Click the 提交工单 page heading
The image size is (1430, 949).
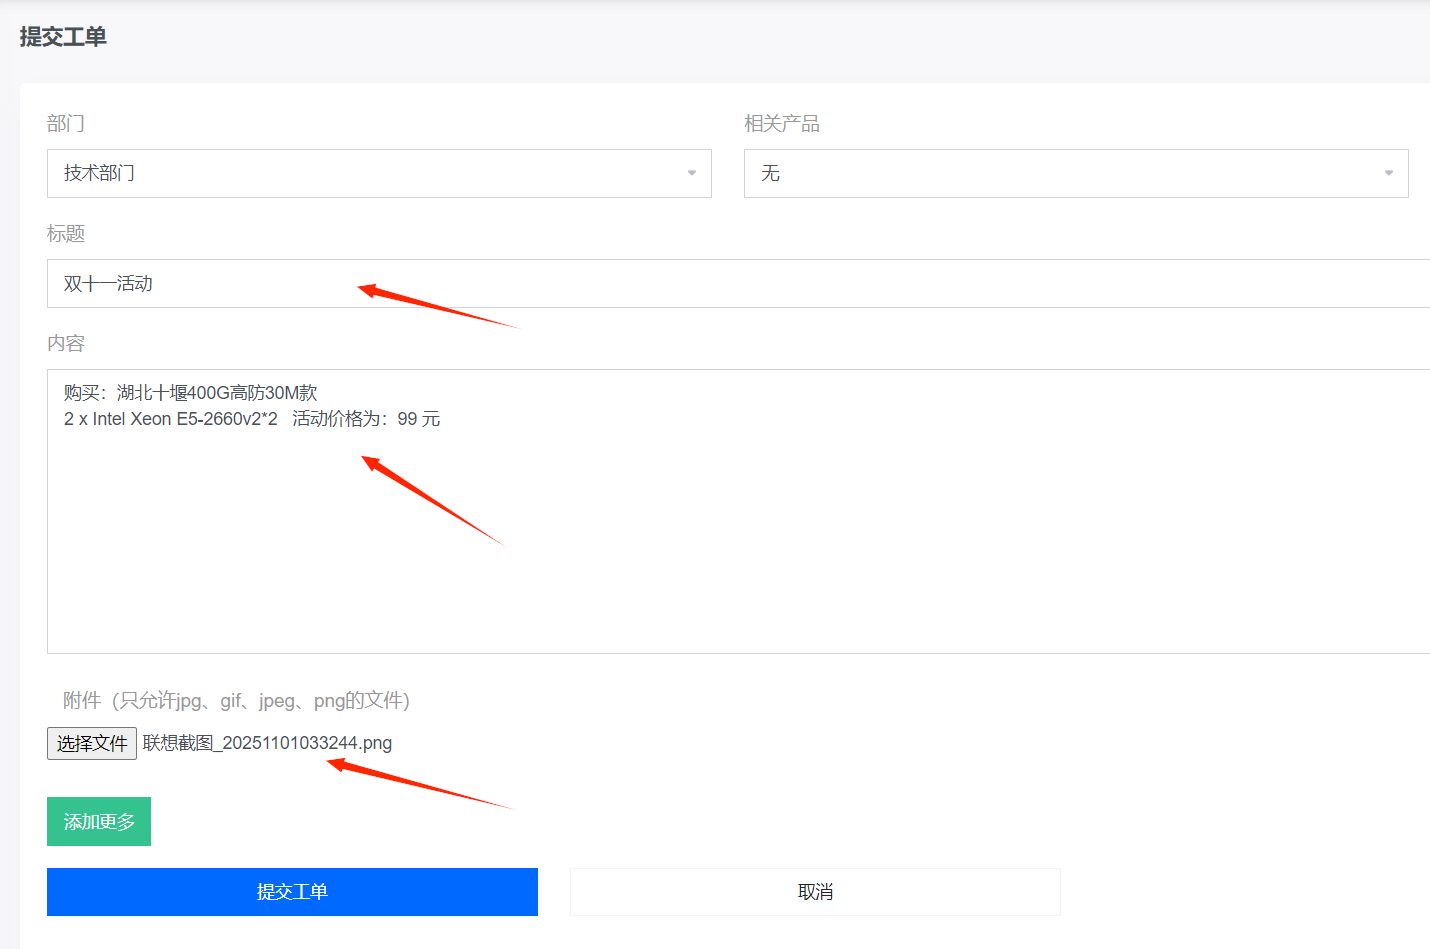point(63,37)
